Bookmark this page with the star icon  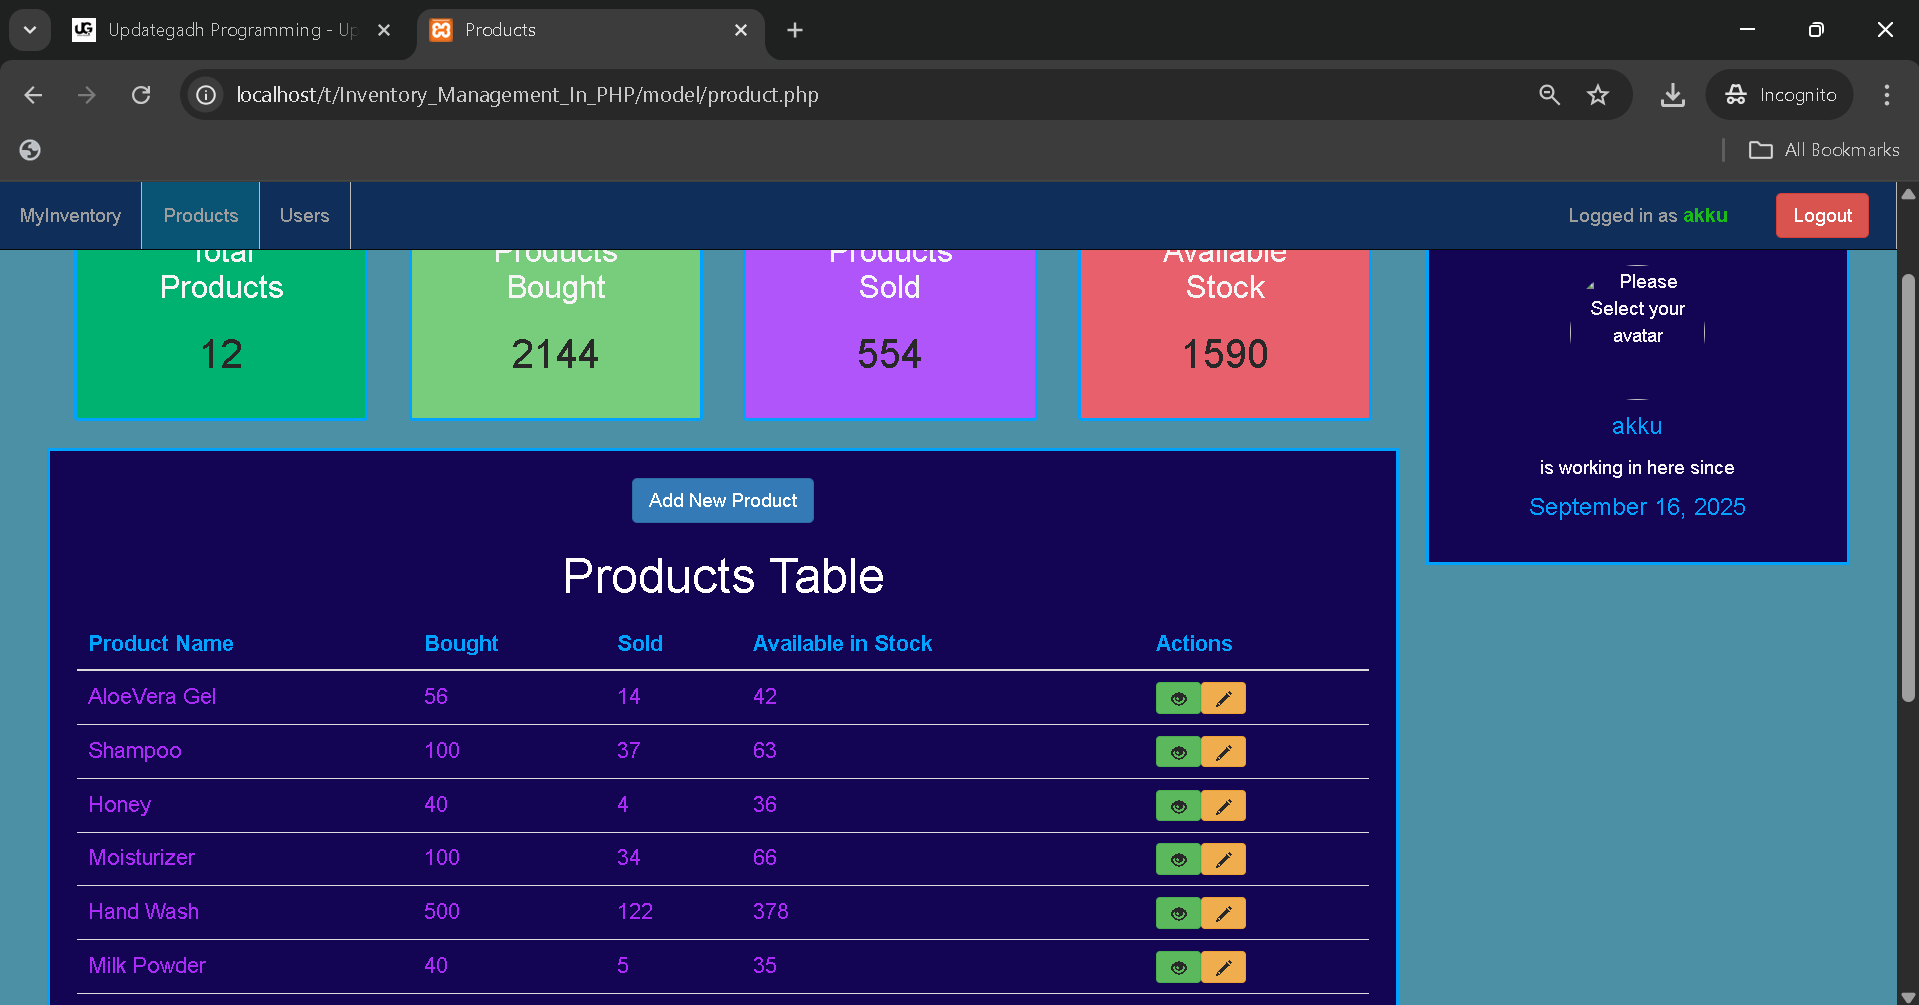(x=1597, y=95)
